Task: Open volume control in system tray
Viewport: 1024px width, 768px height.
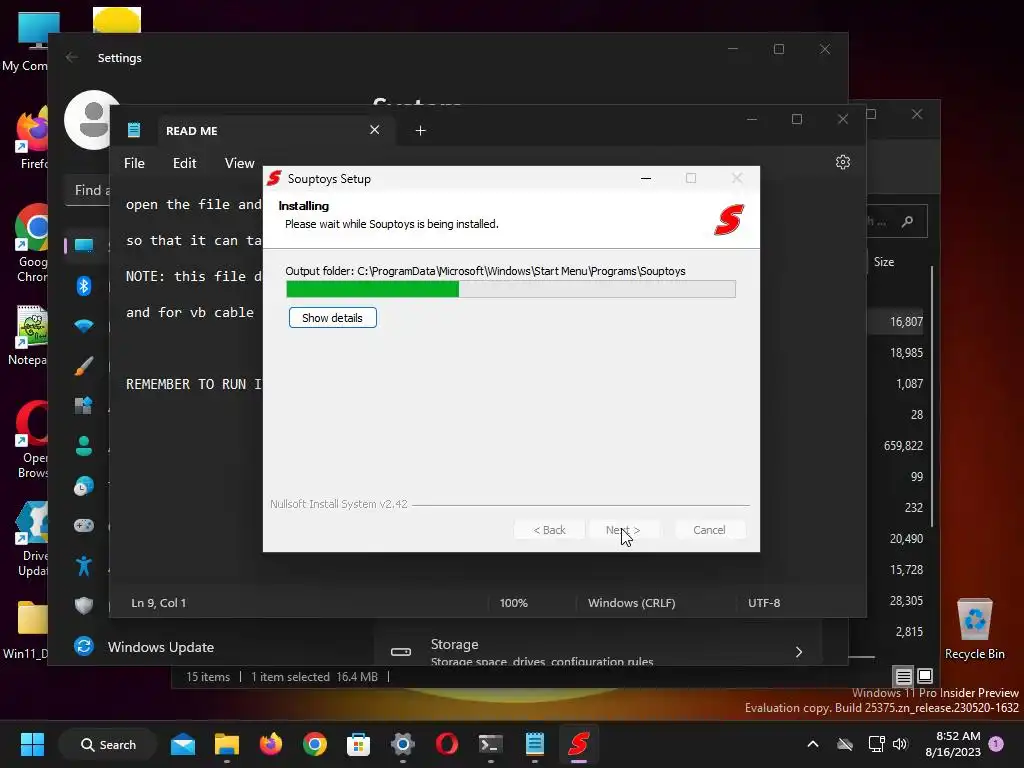Action: pos(900,744)
